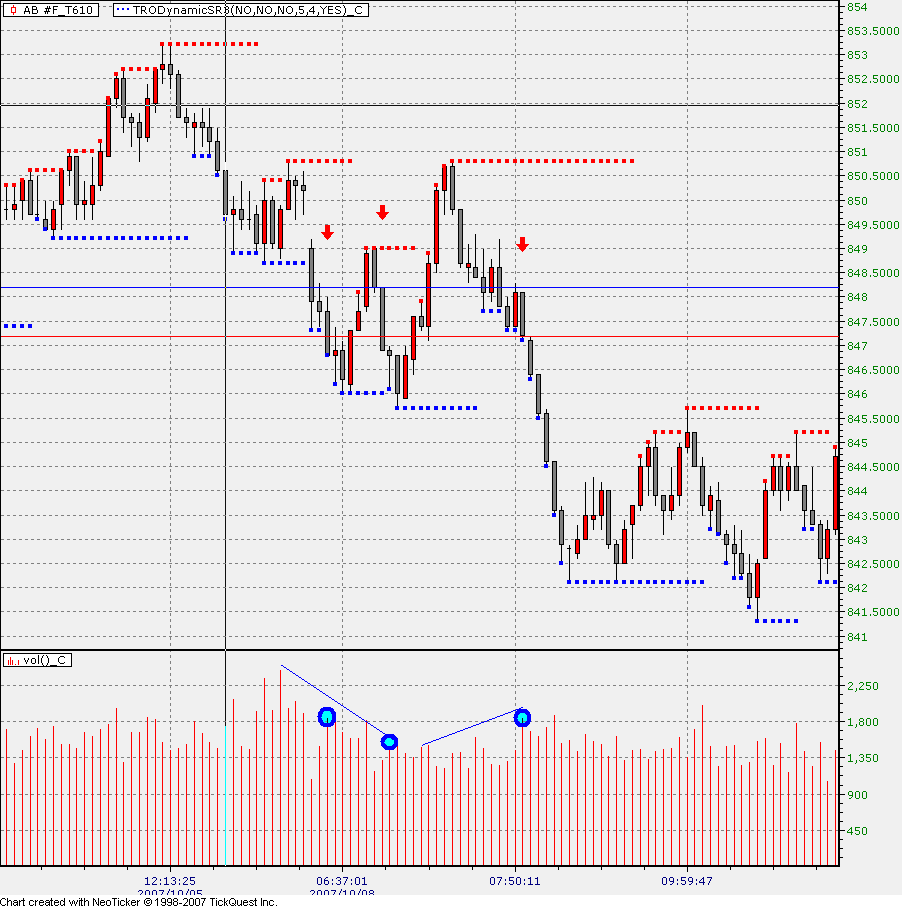
Task: Click the 850 price axis label
Action: point(857,201)
